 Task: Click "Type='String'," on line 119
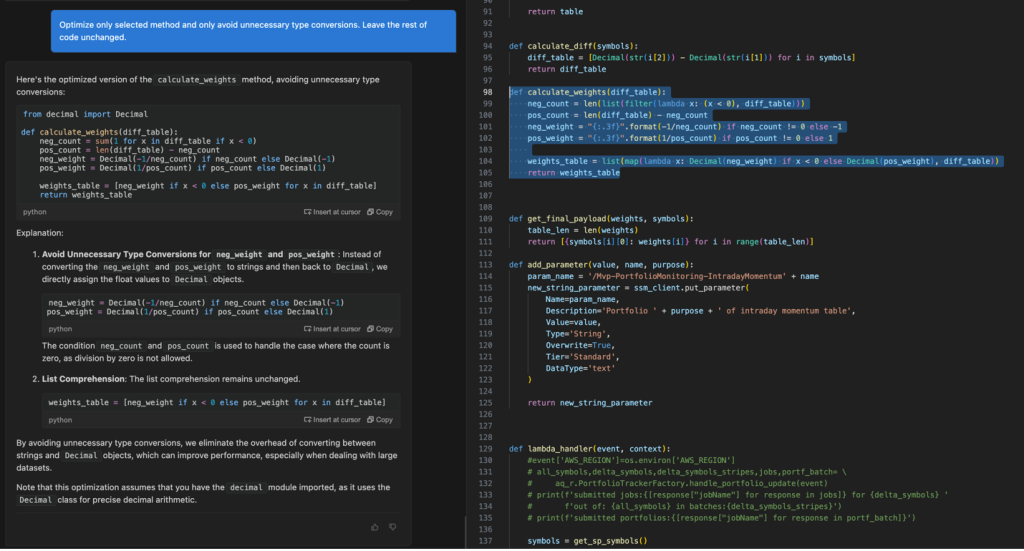[578, 334]
